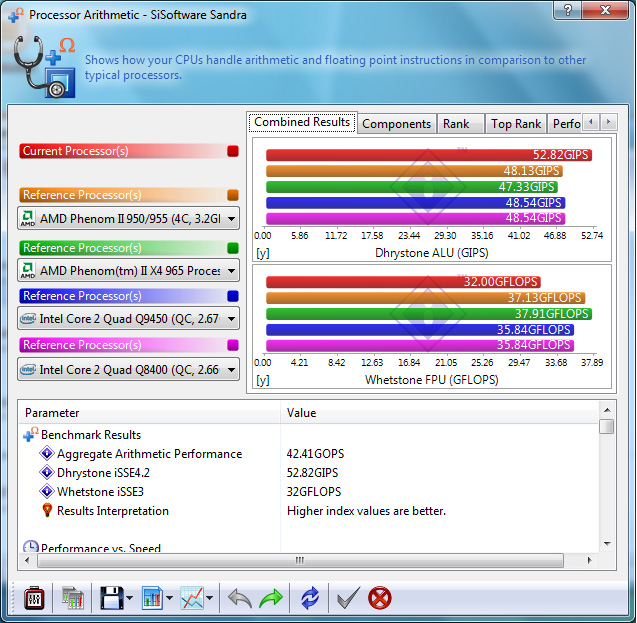Click the [y] axis toggle in Dhrystone chart
The height and width of the screenshot is (623, 637).
[x=262, y=253]
